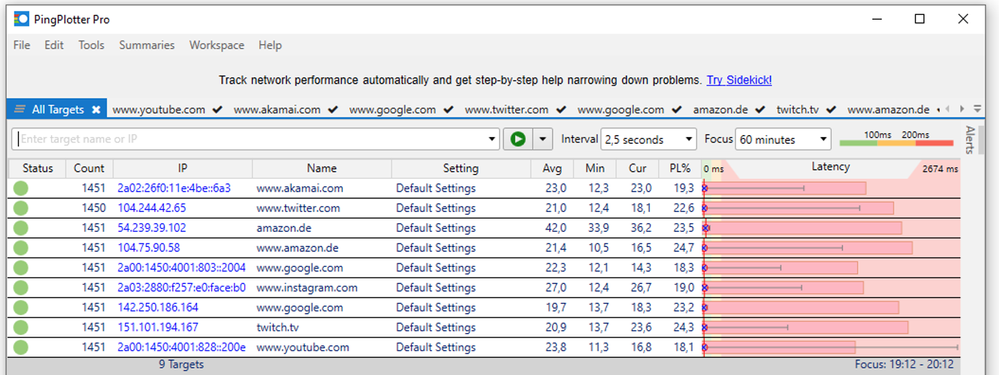
Task: Click the latency bar for twitch.tv
Action: pyautogui.click(x=806, y=327)
